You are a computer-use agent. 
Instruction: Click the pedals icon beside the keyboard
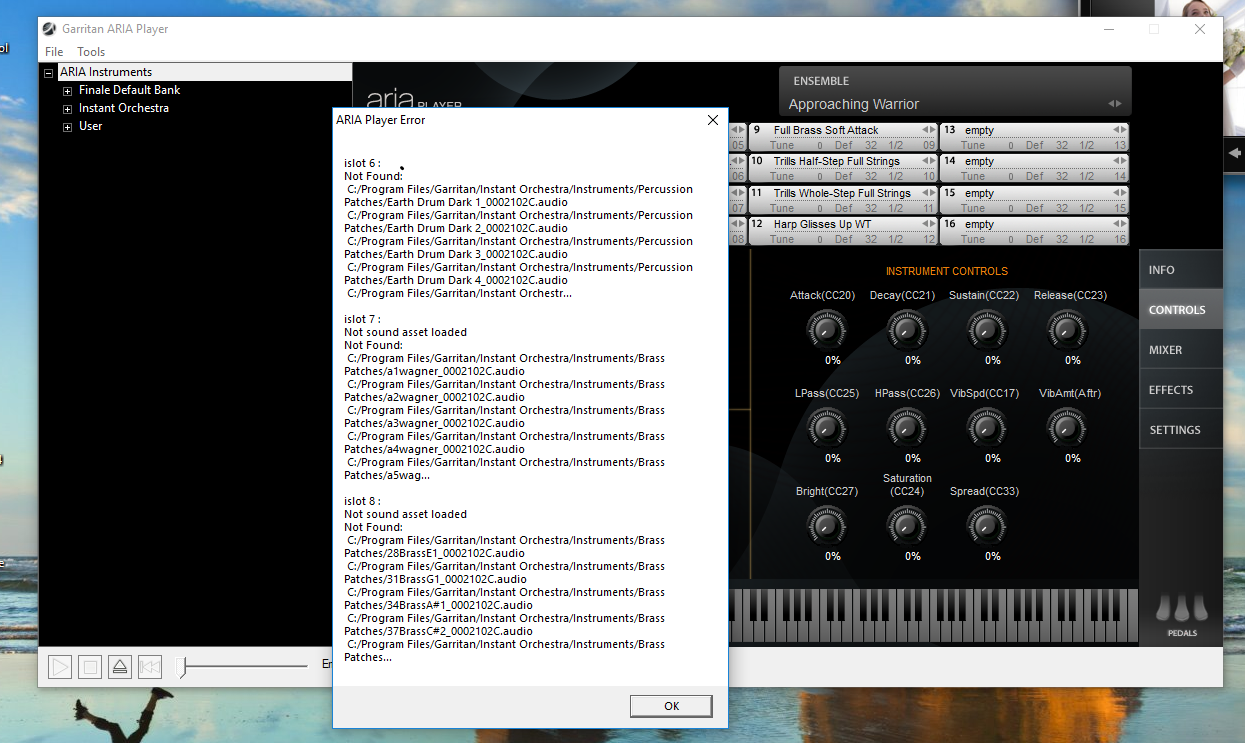coord(1181,609)
